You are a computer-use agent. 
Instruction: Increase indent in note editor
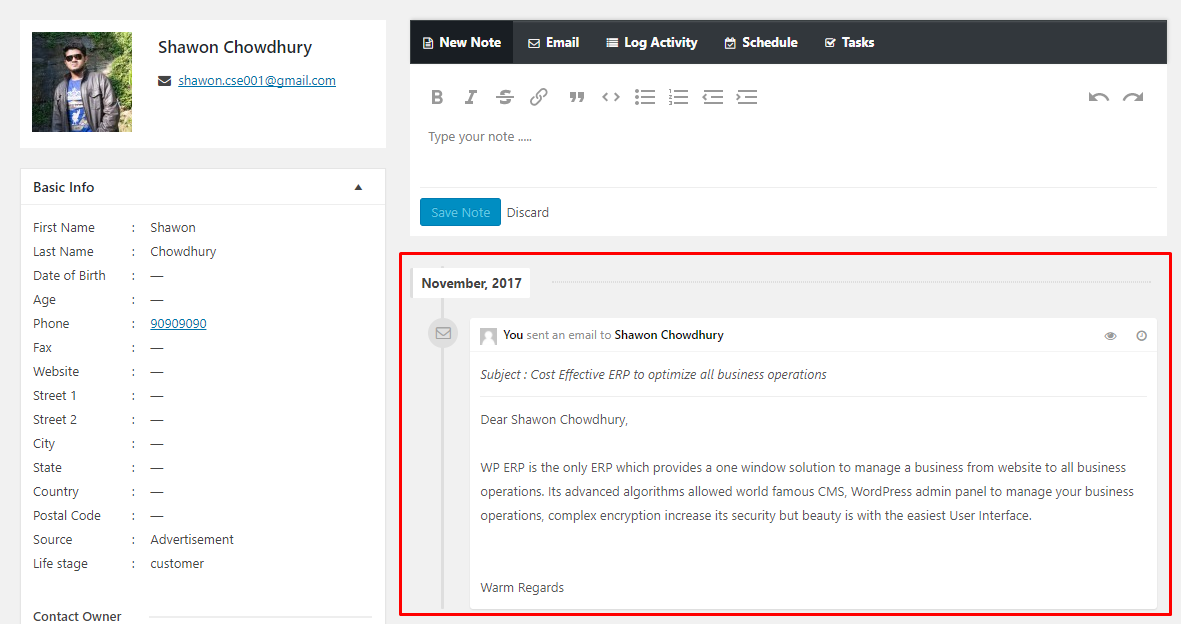(746, 97)
